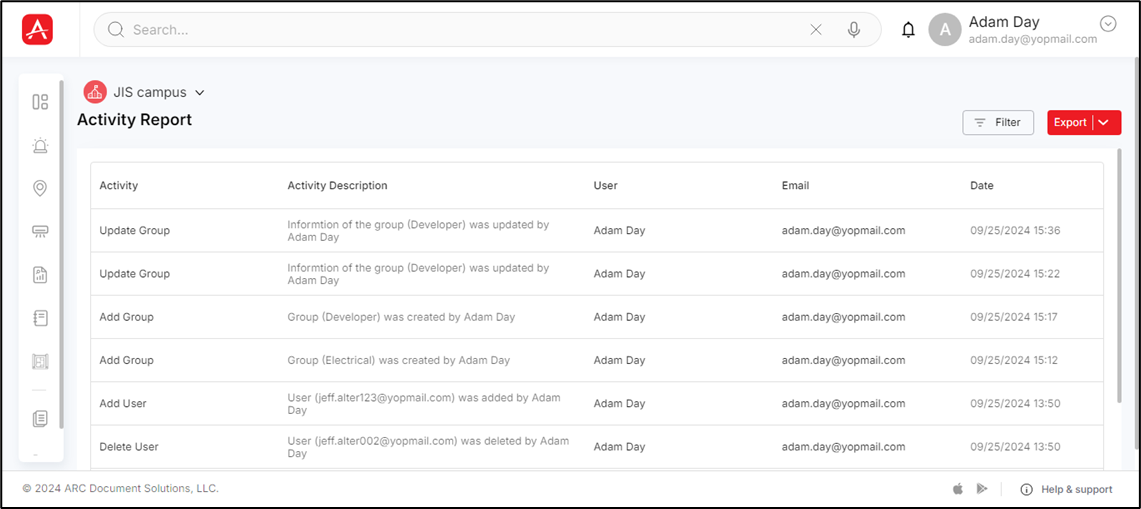
Task: Click the alarm siren icon in sidebar
Action: [40, 146]
